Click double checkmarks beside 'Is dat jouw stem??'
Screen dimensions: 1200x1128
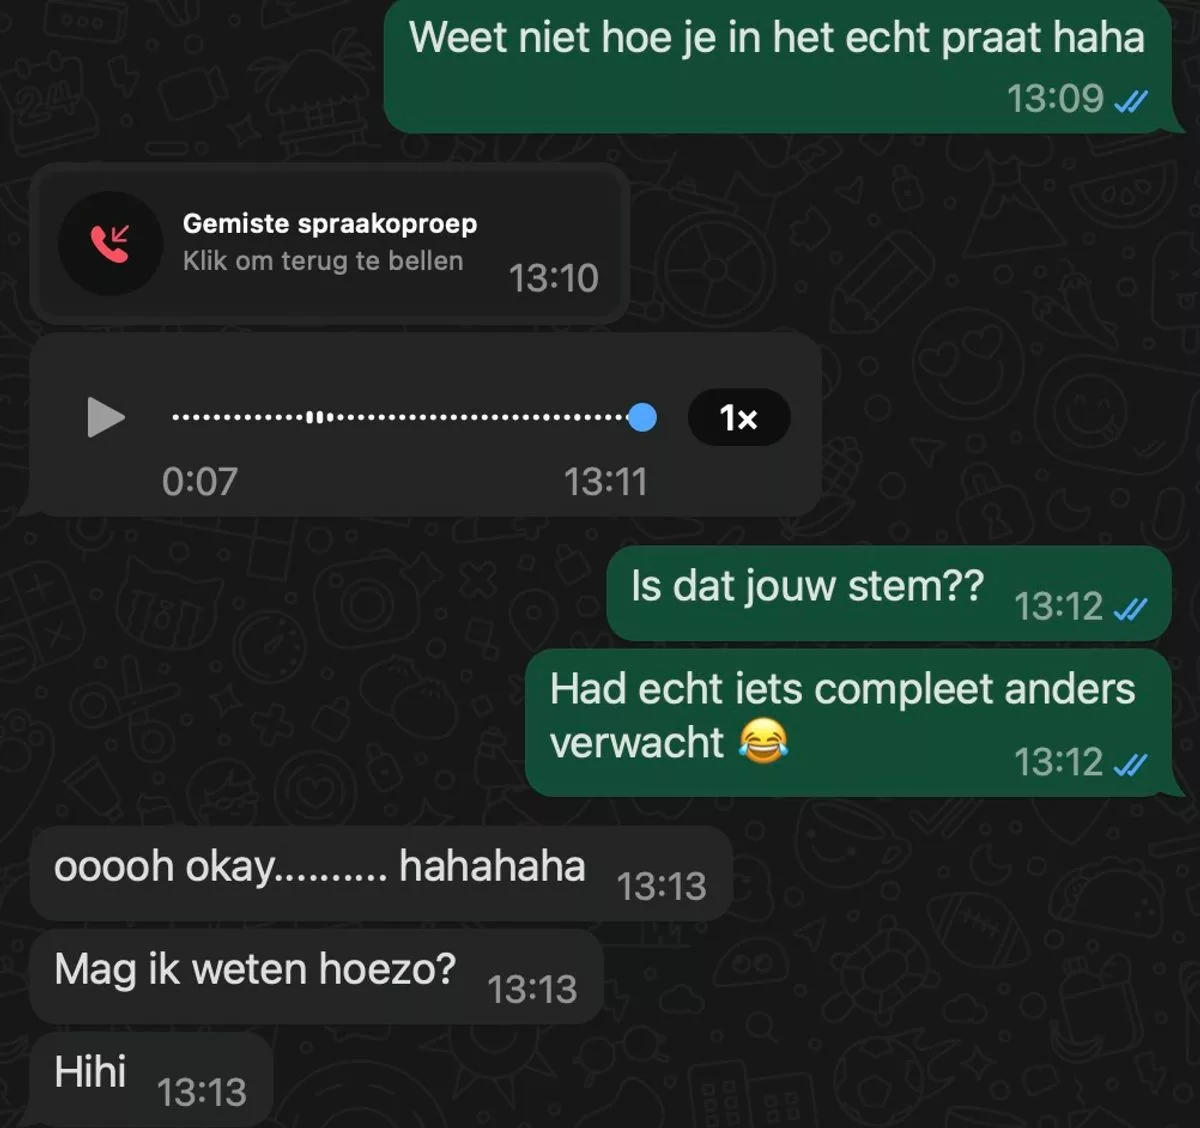click(x=1131, y=608)
